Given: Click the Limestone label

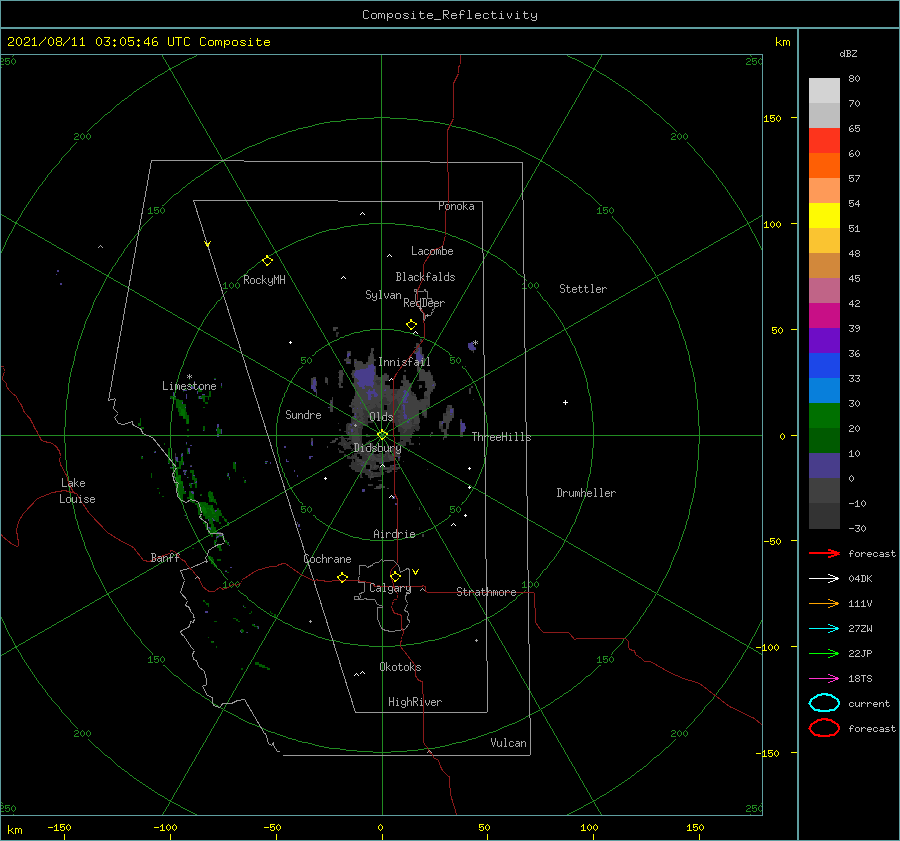Looking at the screenshot, I should point(189,386).
